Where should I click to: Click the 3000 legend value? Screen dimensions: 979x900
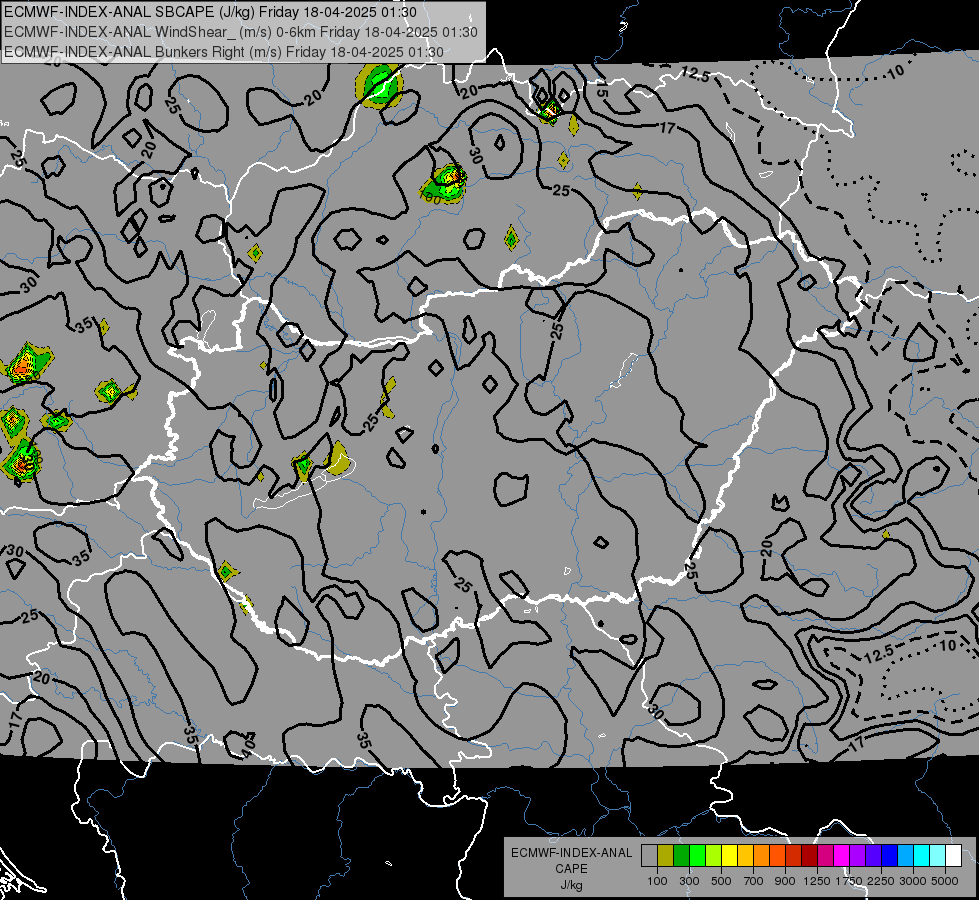point(913,881)
